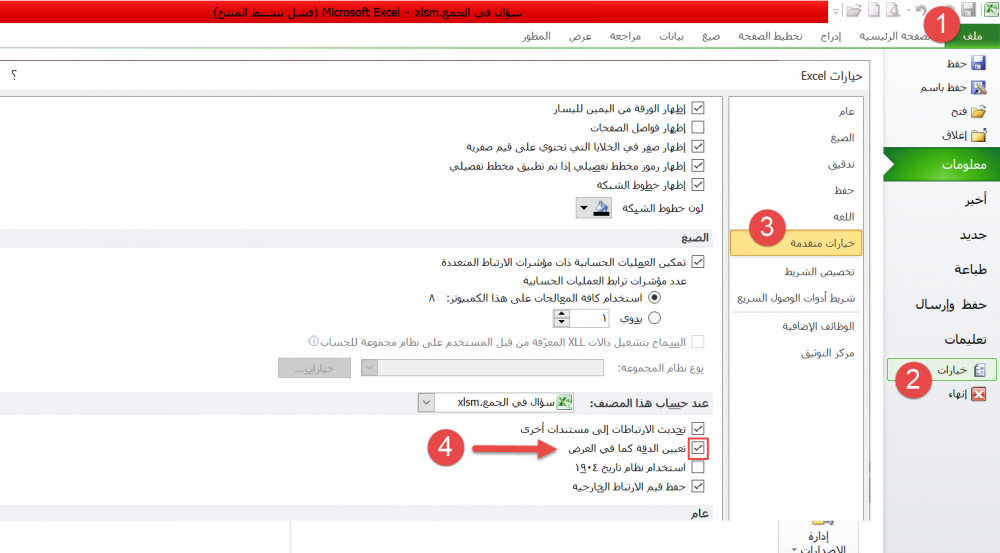Open the undo history dropdown arrow
Image resolution: width=1000 pixels, height=553 pixels.
(x=909, y=10)
